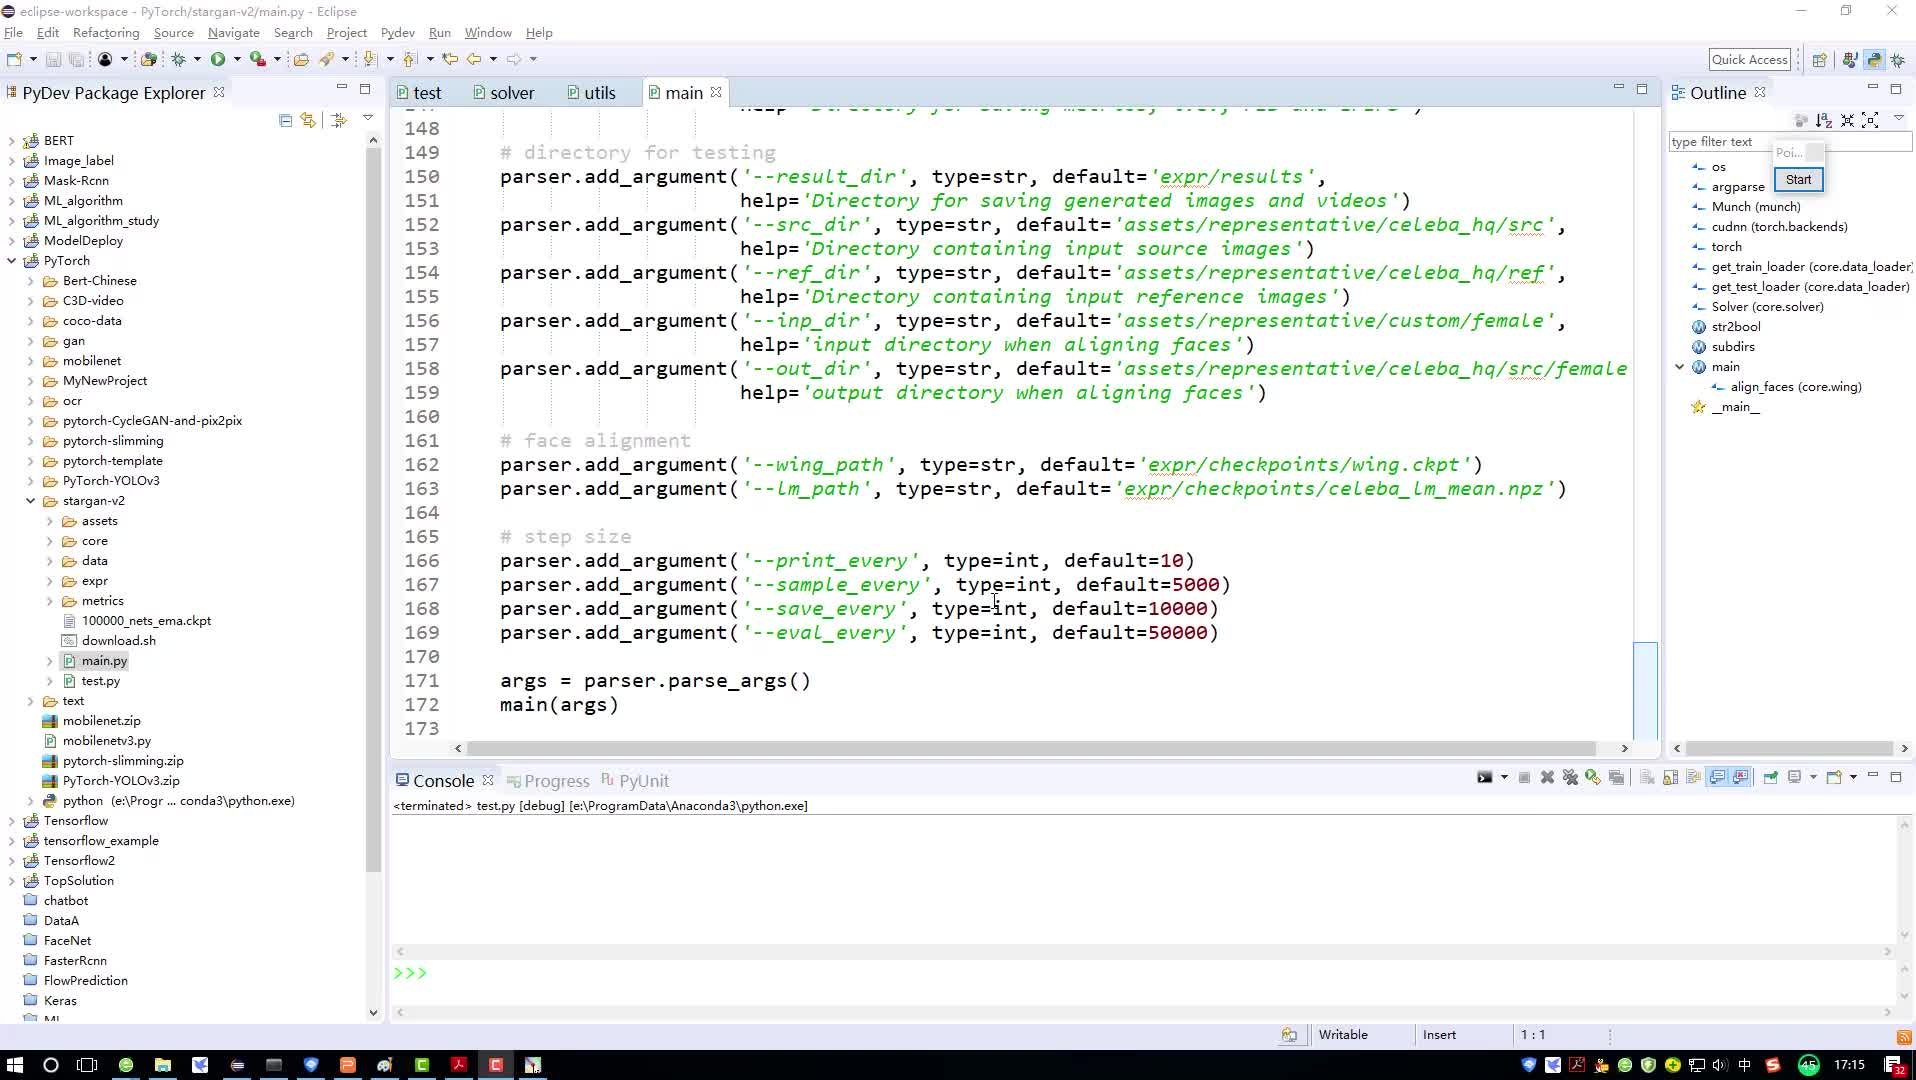This screenshot has height=1080, width=1916.
Task: Toggle show console on standard output change
Action: [1717, 777]
